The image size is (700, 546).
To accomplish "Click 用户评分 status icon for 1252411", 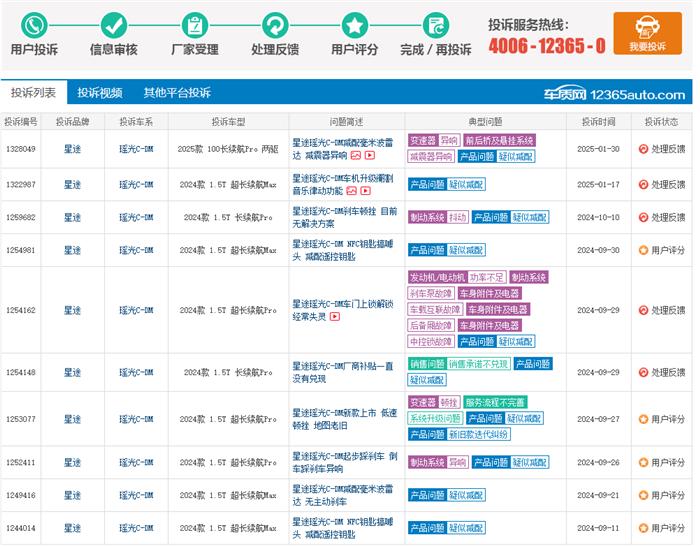I will 643,463.
